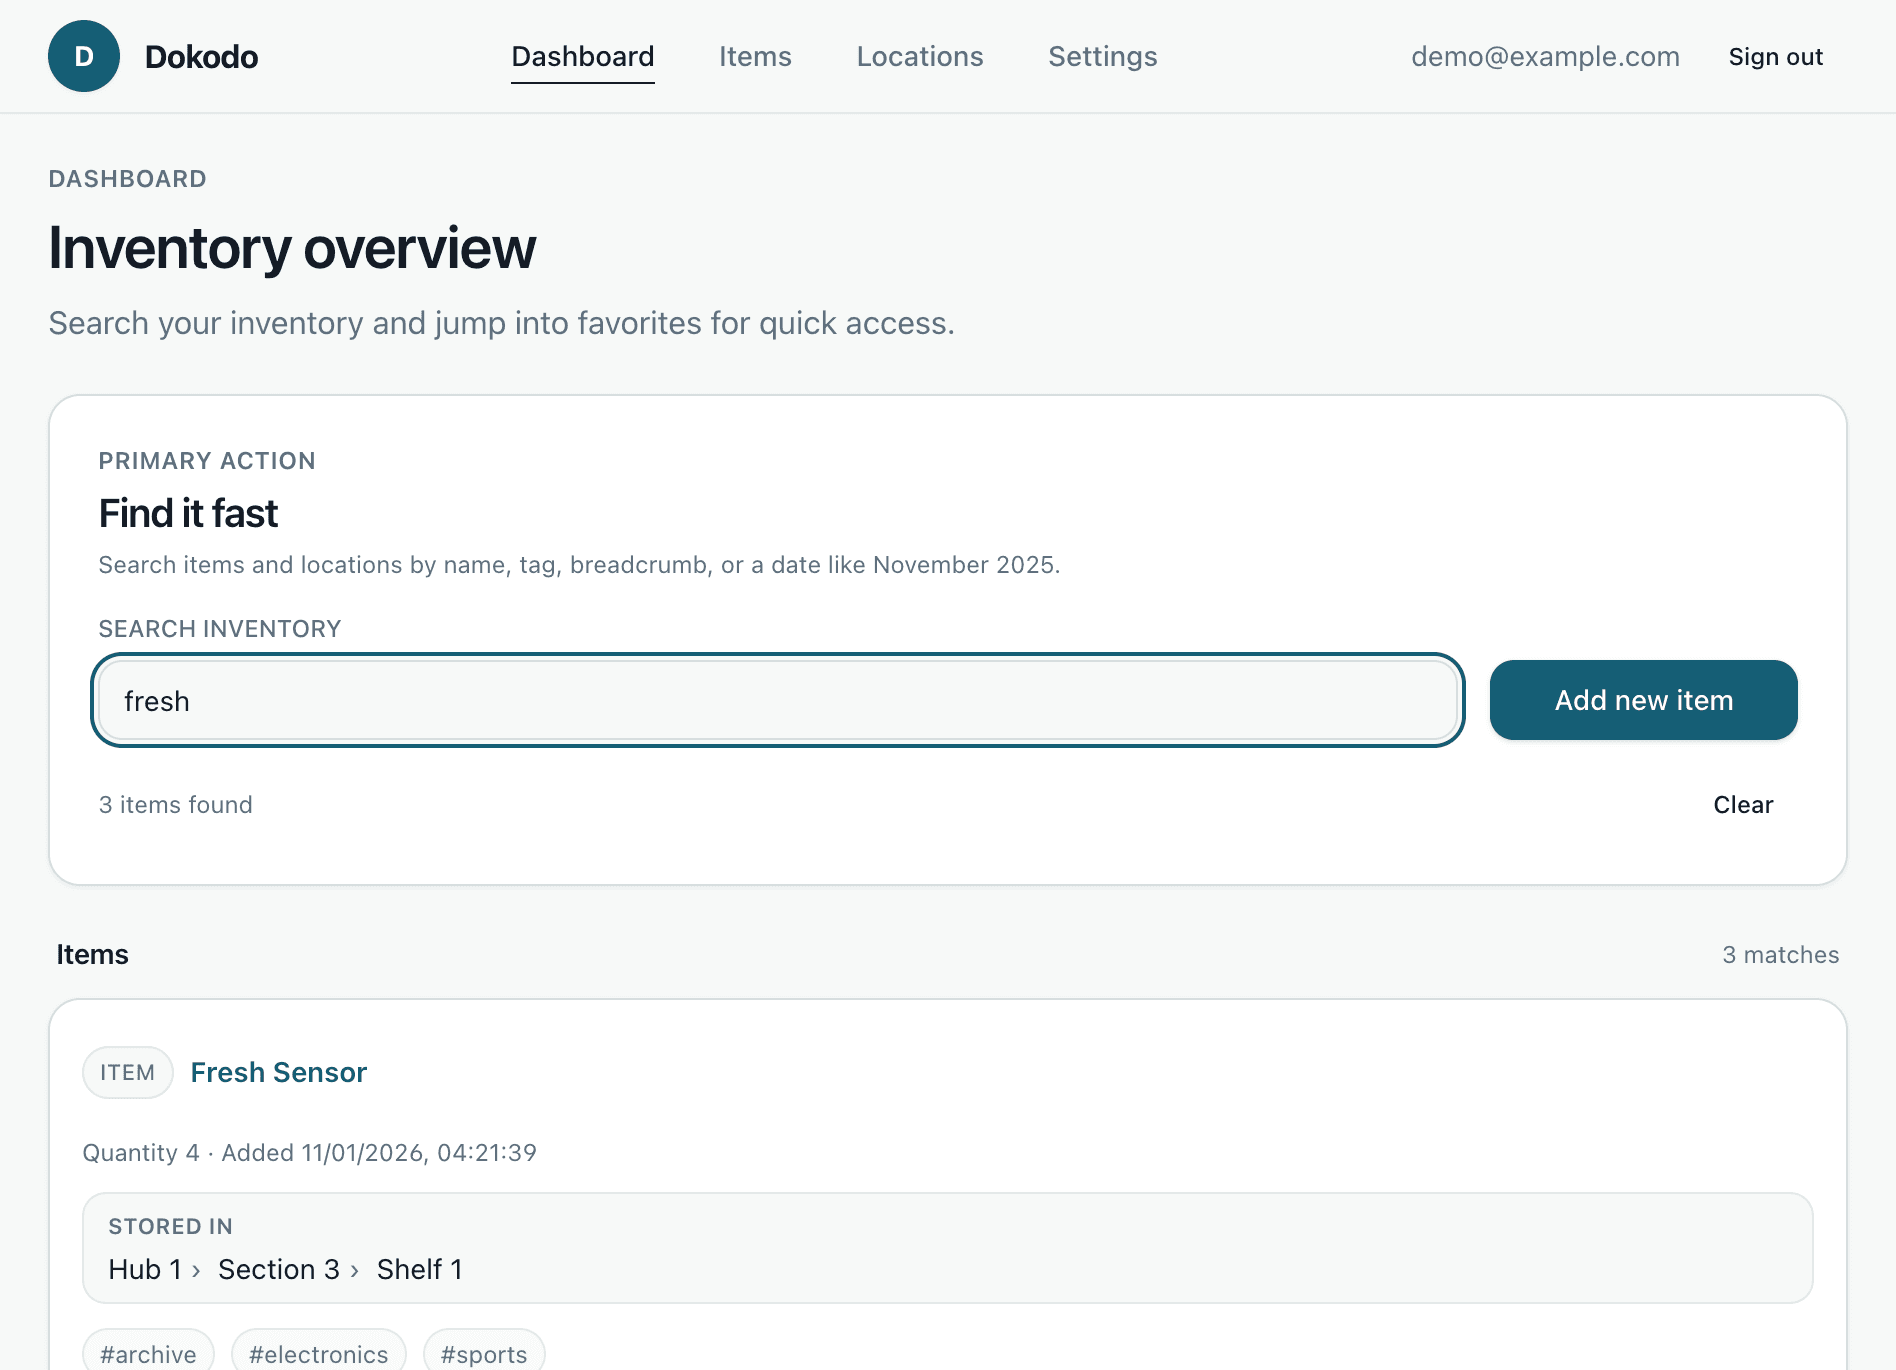Viewport: 1896px width, 1370px height.
Task: Click the chevron between Hub 1 and Section 3
Action: (x=197, y=1269)
